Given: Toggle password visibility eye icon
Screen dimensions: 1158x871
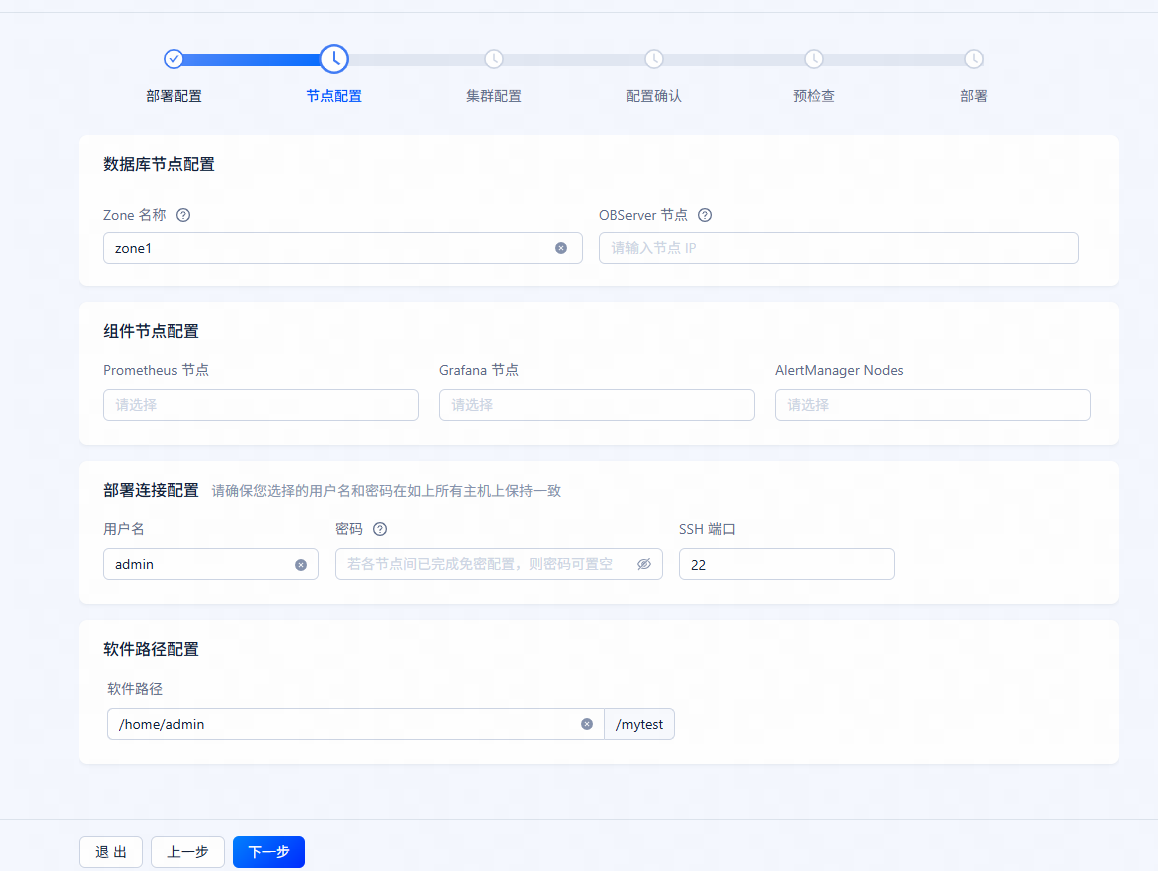Looking at the screenshot, I should tap(644, 564).
